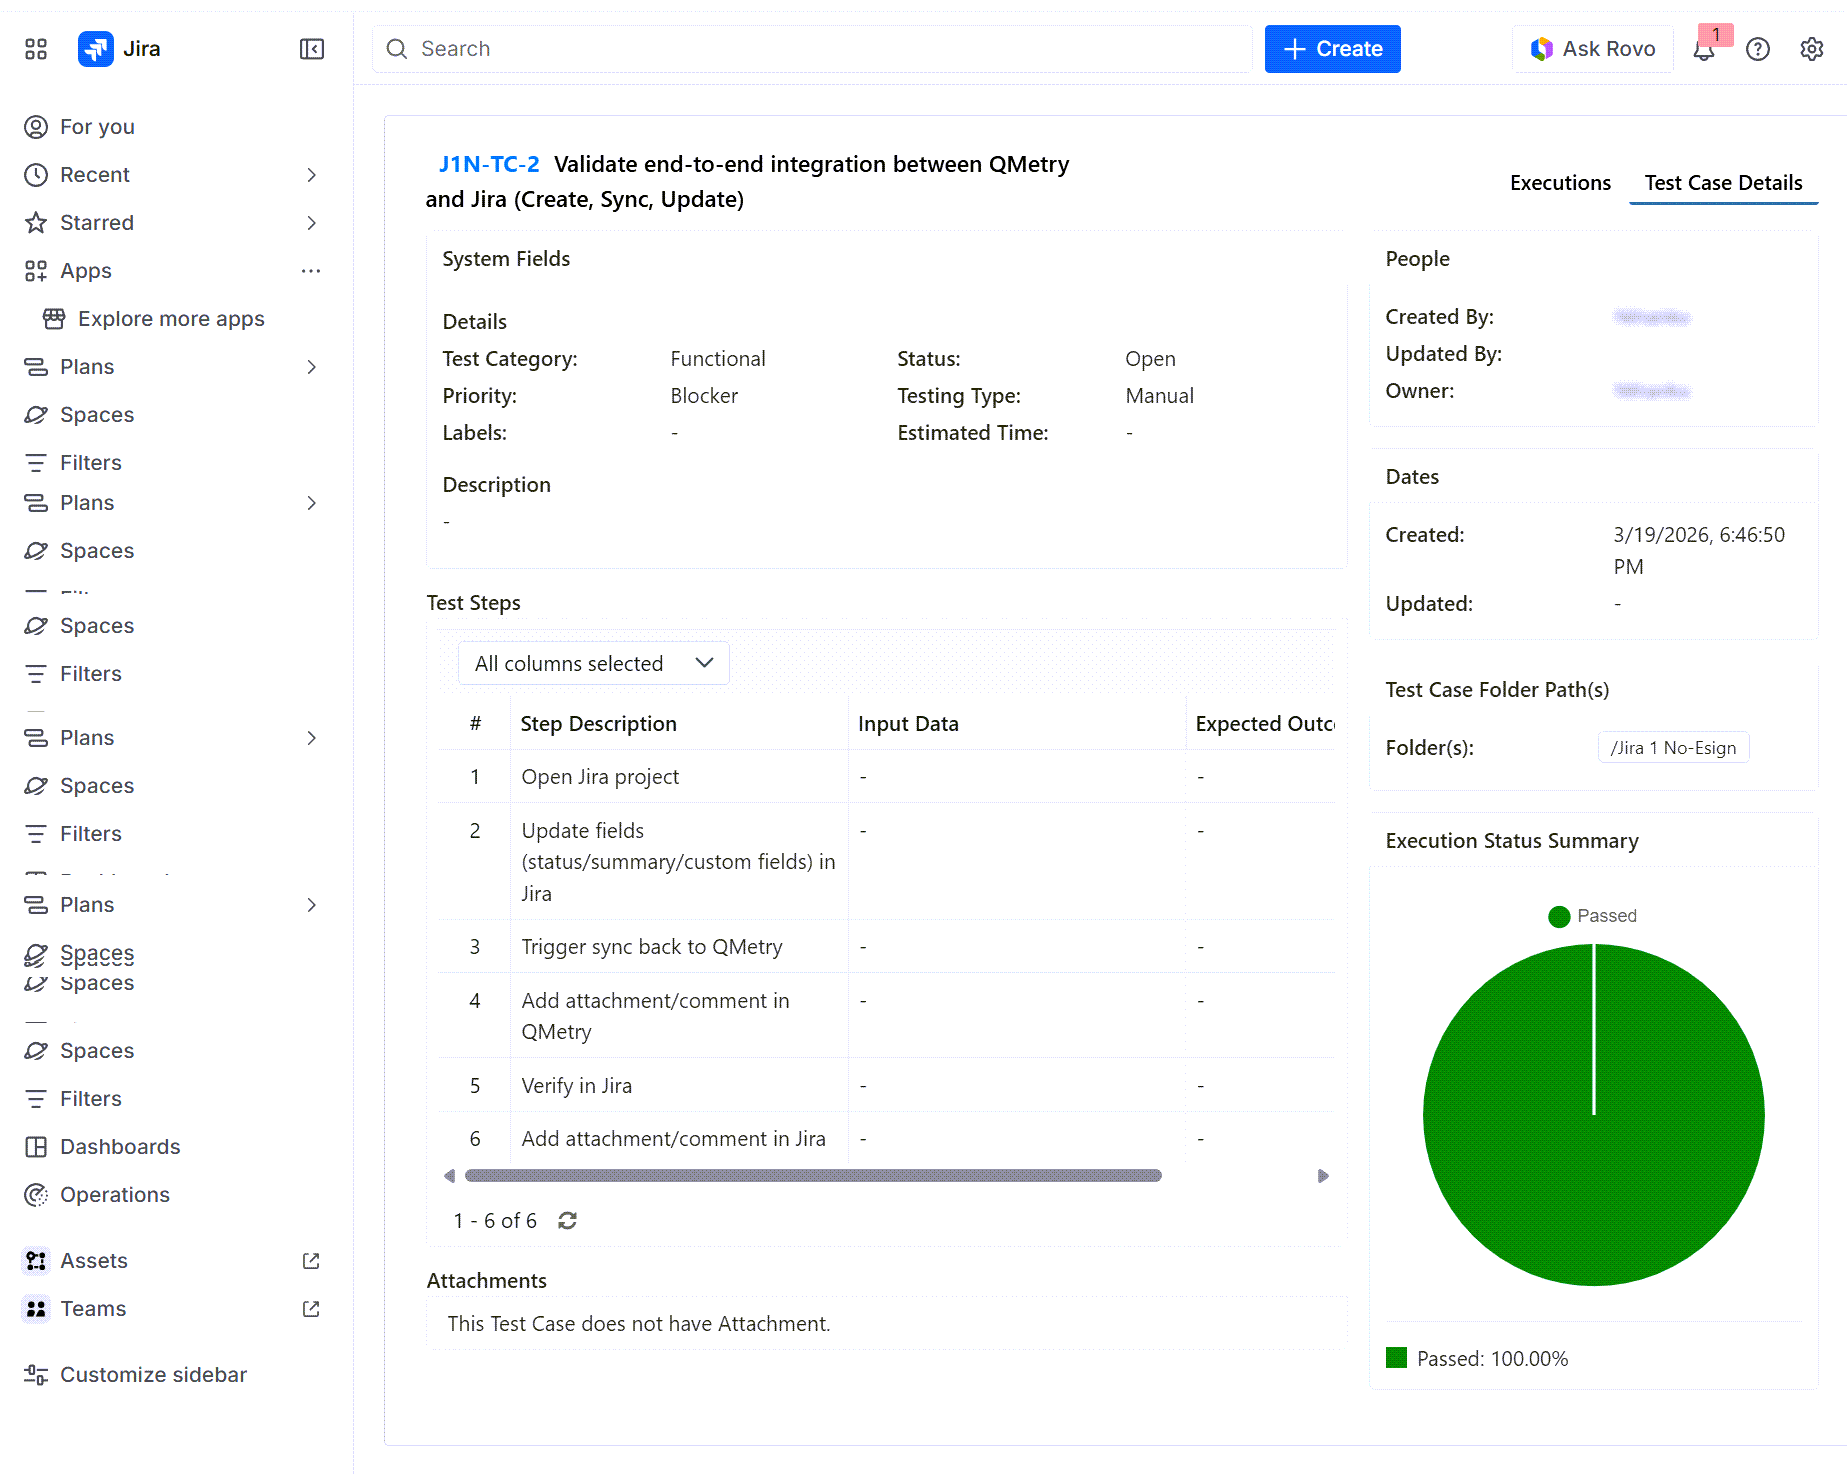Image resolution: width=1847 pixels, height=1475 pixels.
Task: Open the notifications bell icon
Action: click(x=1704, y=49)
